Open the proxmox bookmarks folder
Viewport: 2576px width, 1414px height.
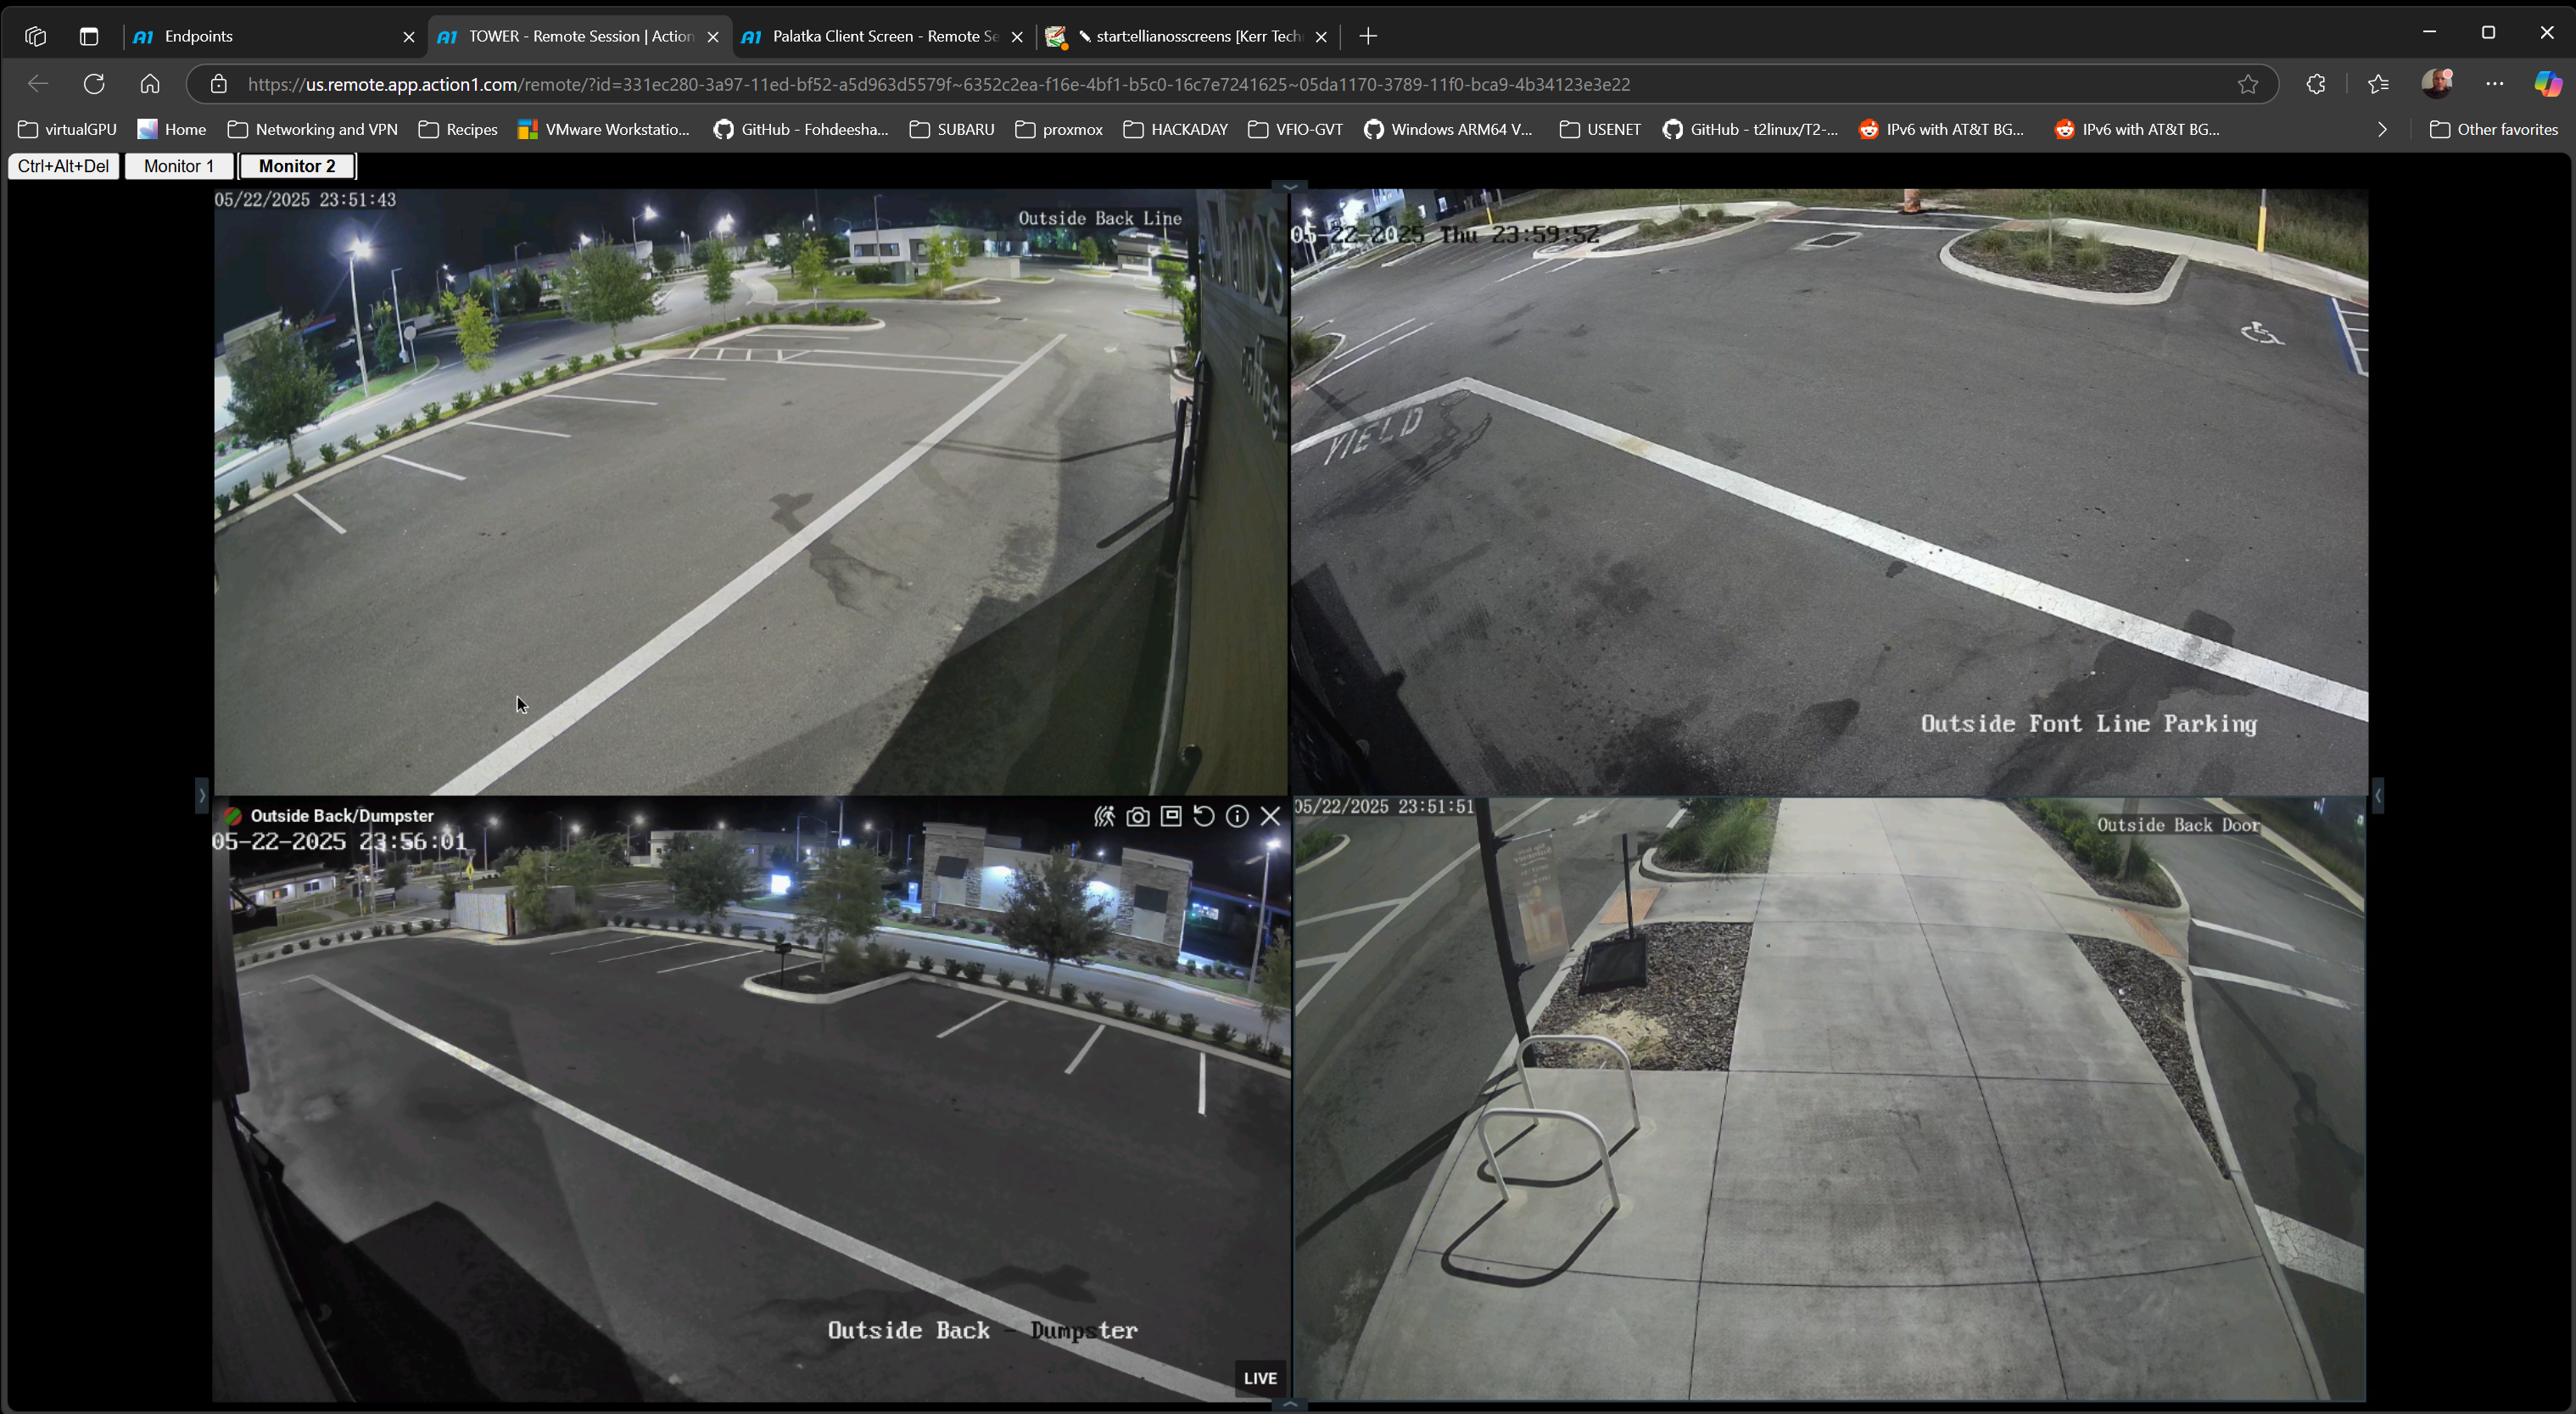[x=1059, y=129]
